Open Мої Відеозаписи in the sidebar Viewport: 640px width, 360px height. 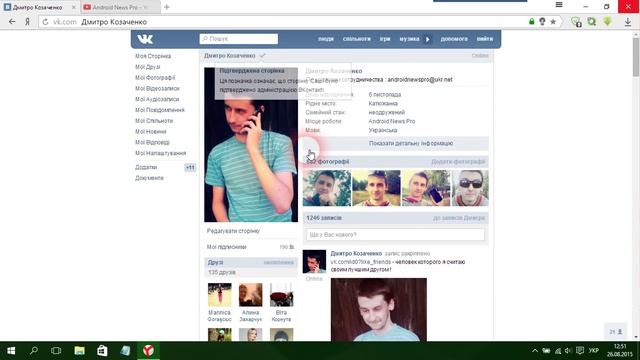157,88
